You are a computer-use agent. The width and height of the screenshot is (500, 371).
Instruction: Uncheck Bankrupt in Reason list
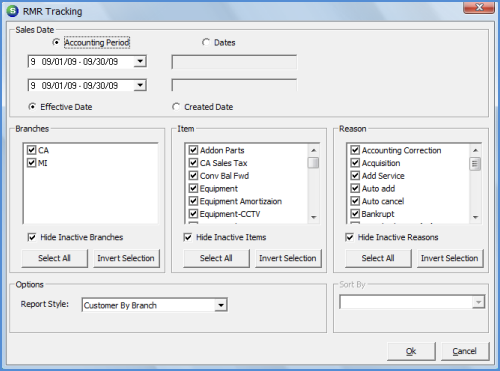click(355, 214)
